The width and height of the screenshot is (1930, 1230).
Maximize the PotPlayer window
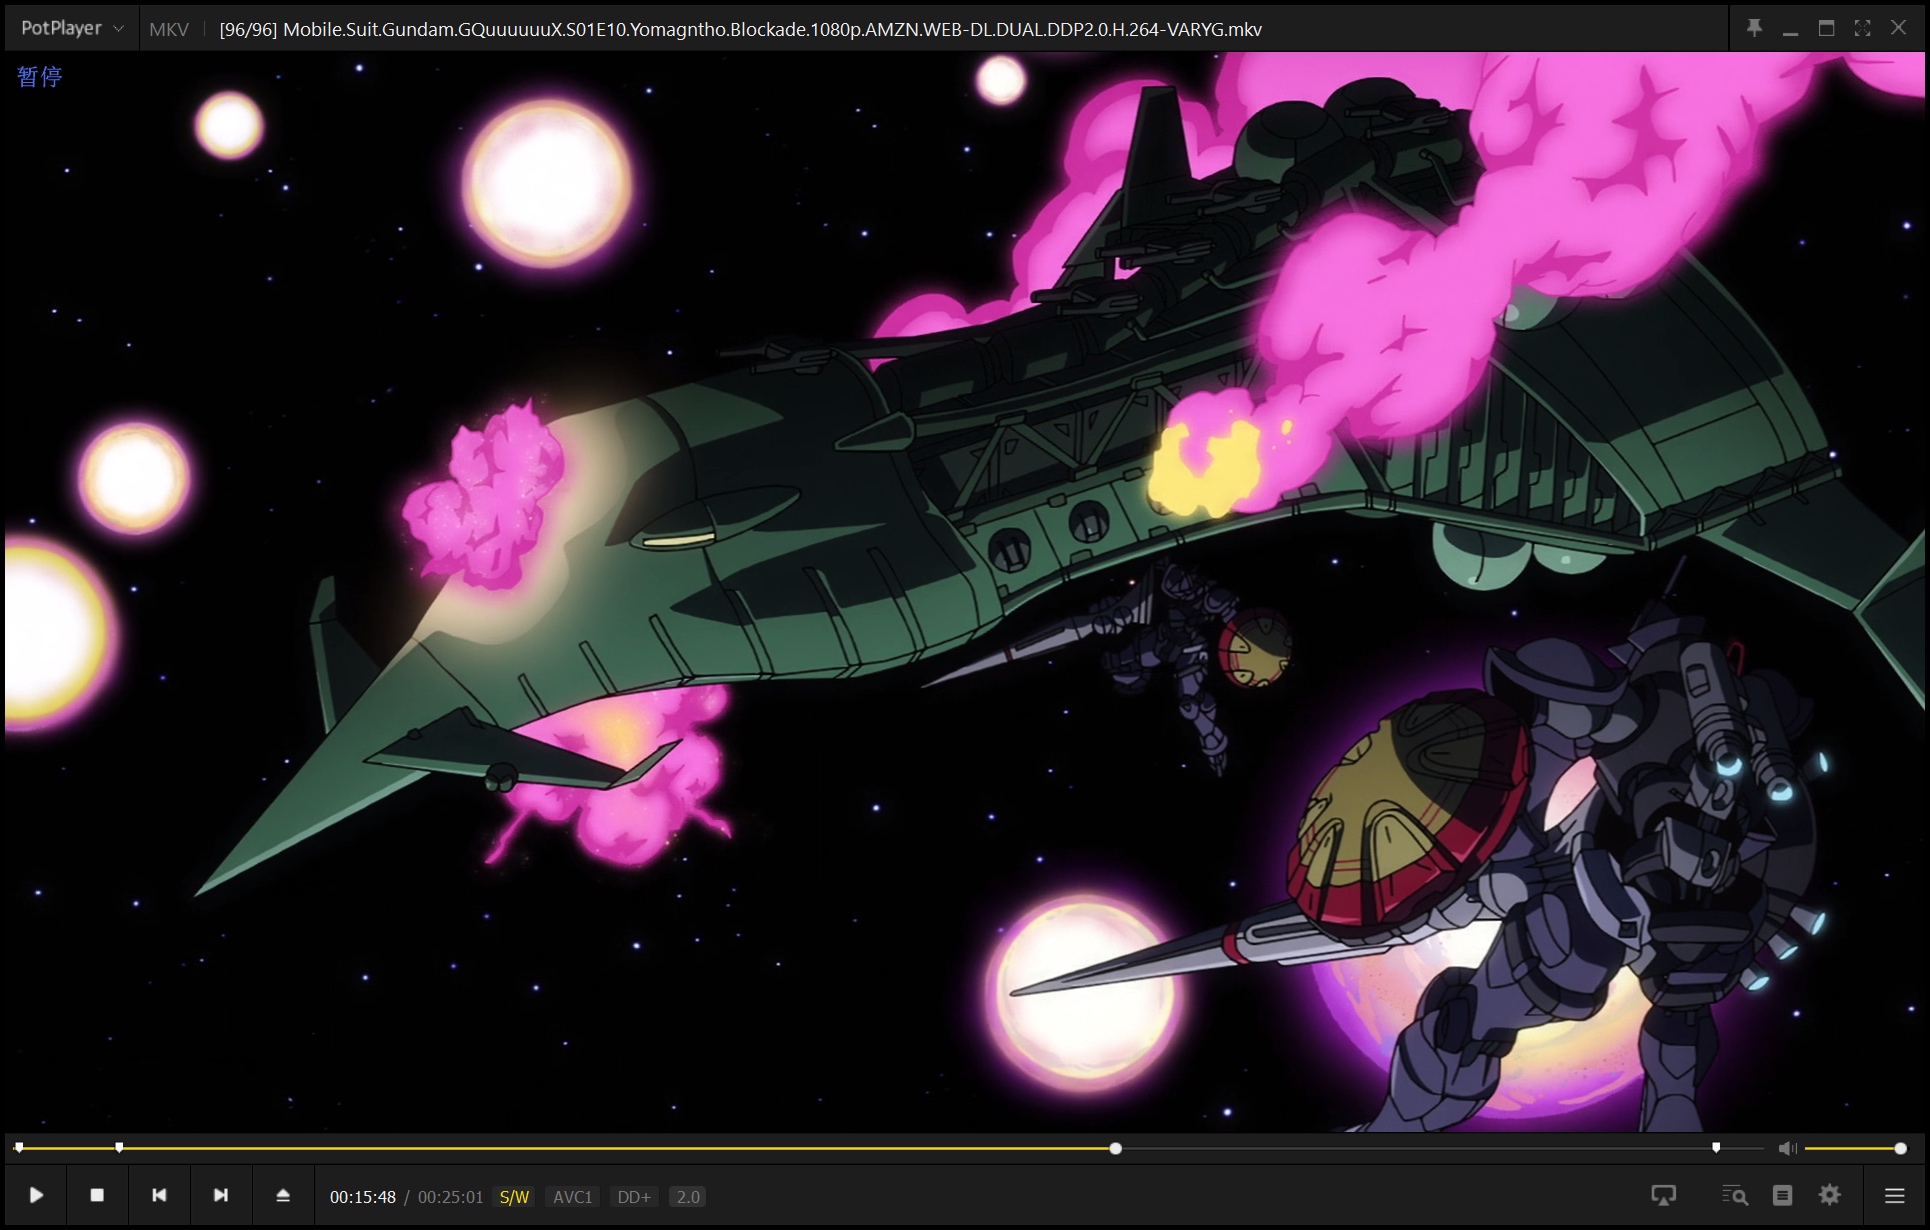[x=1826, y=28]
